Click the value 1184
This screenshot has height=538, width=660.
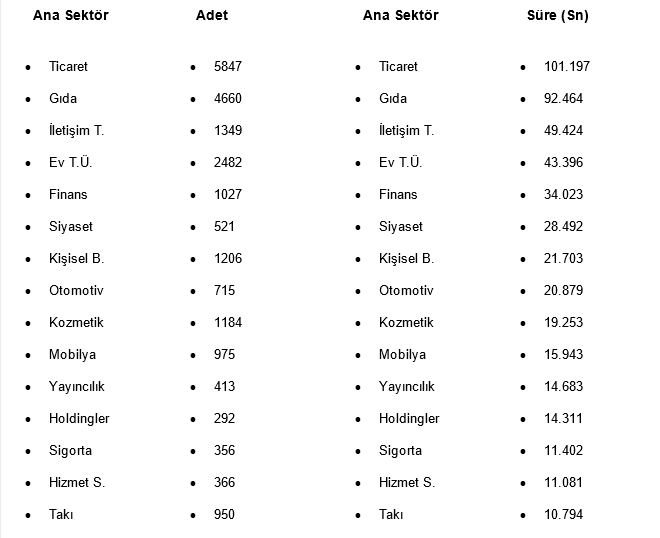(228, 322)
